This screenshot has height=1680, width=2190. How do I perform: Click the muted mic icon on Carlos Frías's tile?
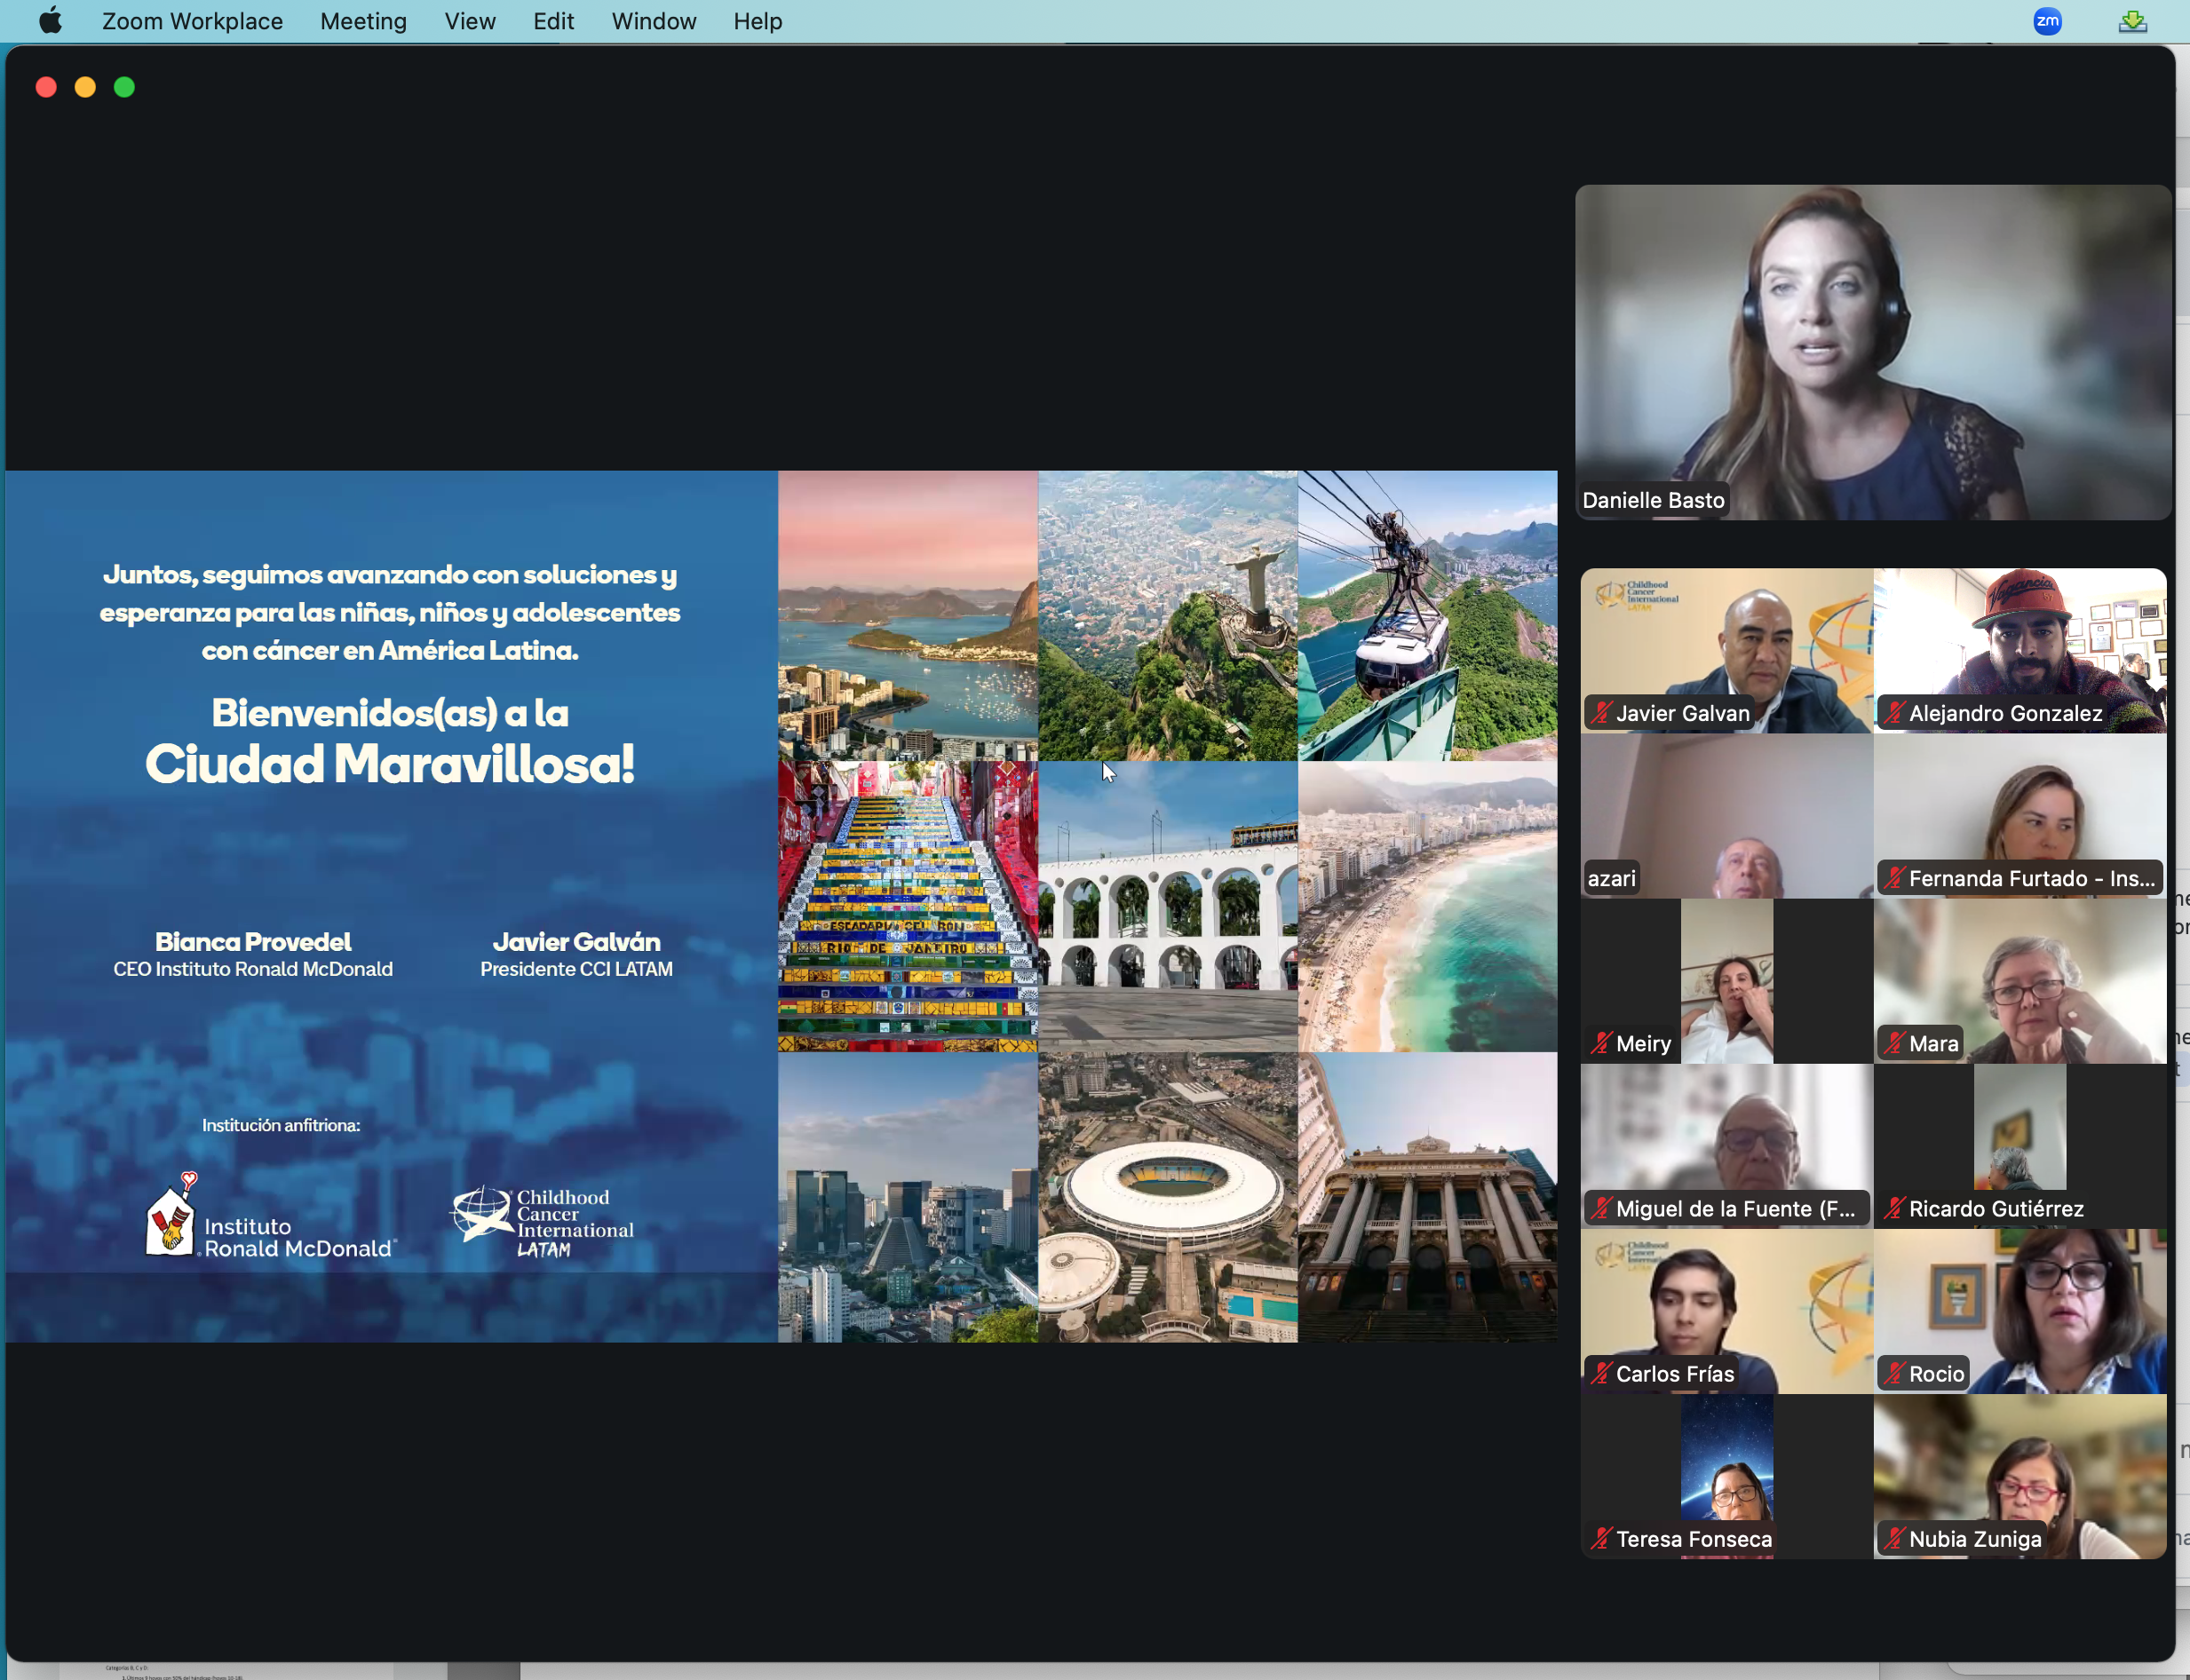[1603, 1373]
